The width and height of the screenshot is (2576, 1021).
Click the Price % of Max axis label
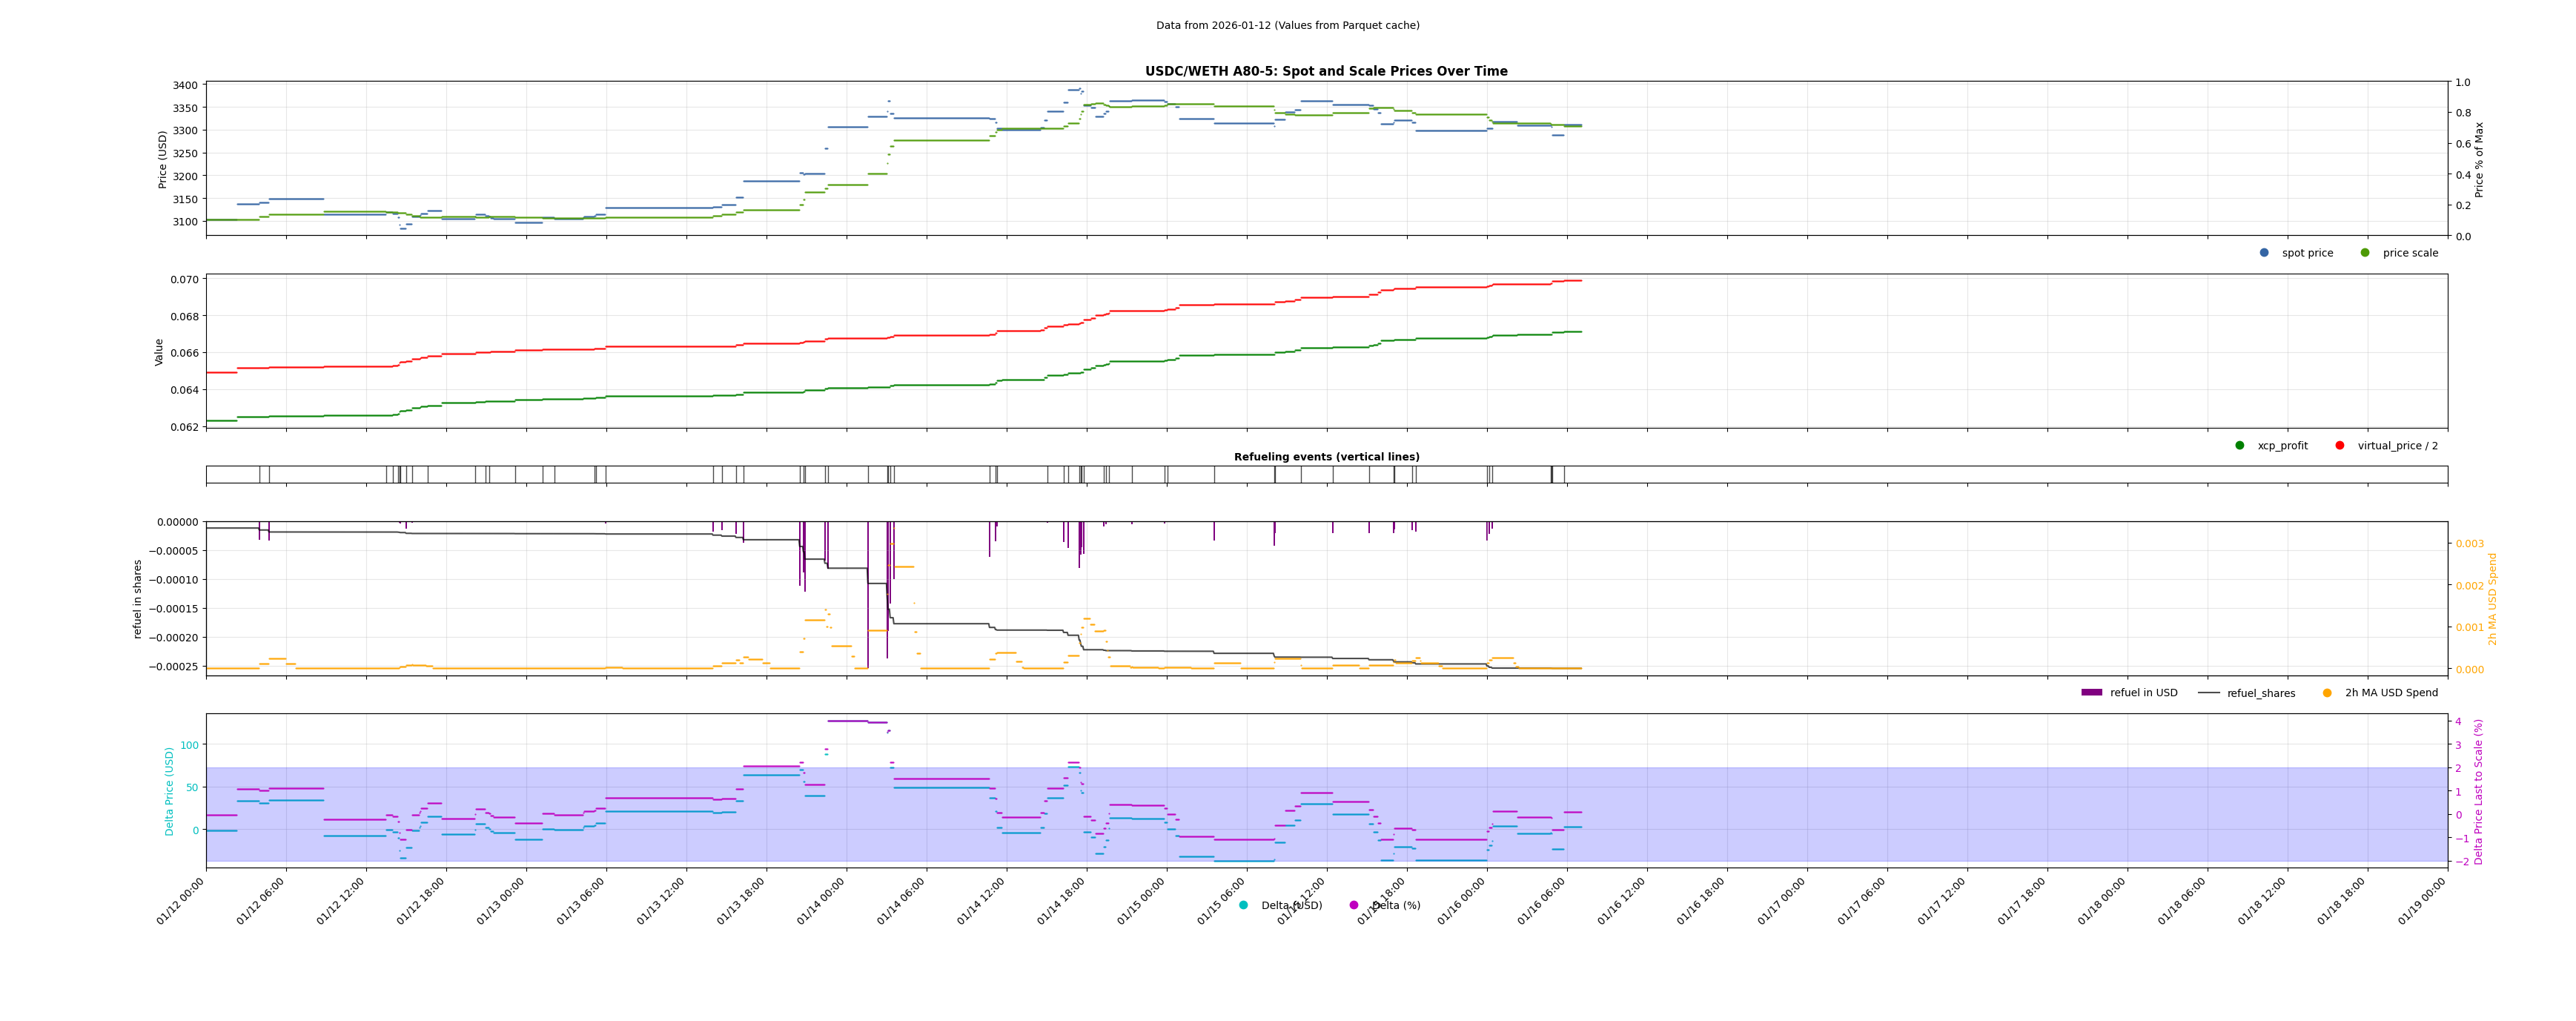(2479, 159)
